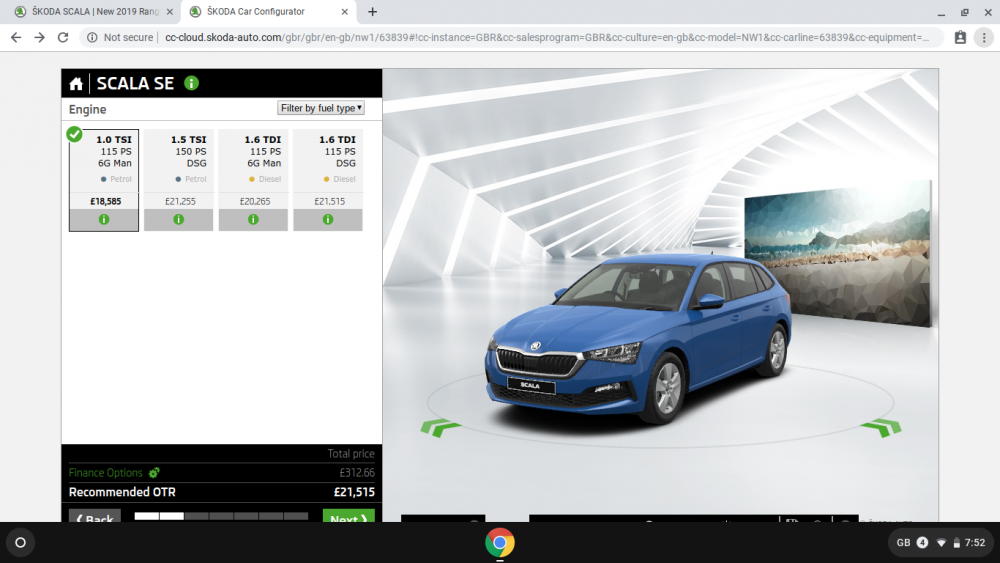Switch to ŠKODA SCALA New 2019 Range tab
The width and height of the screenshot is (1000, 563).
[x=92, y=11]
